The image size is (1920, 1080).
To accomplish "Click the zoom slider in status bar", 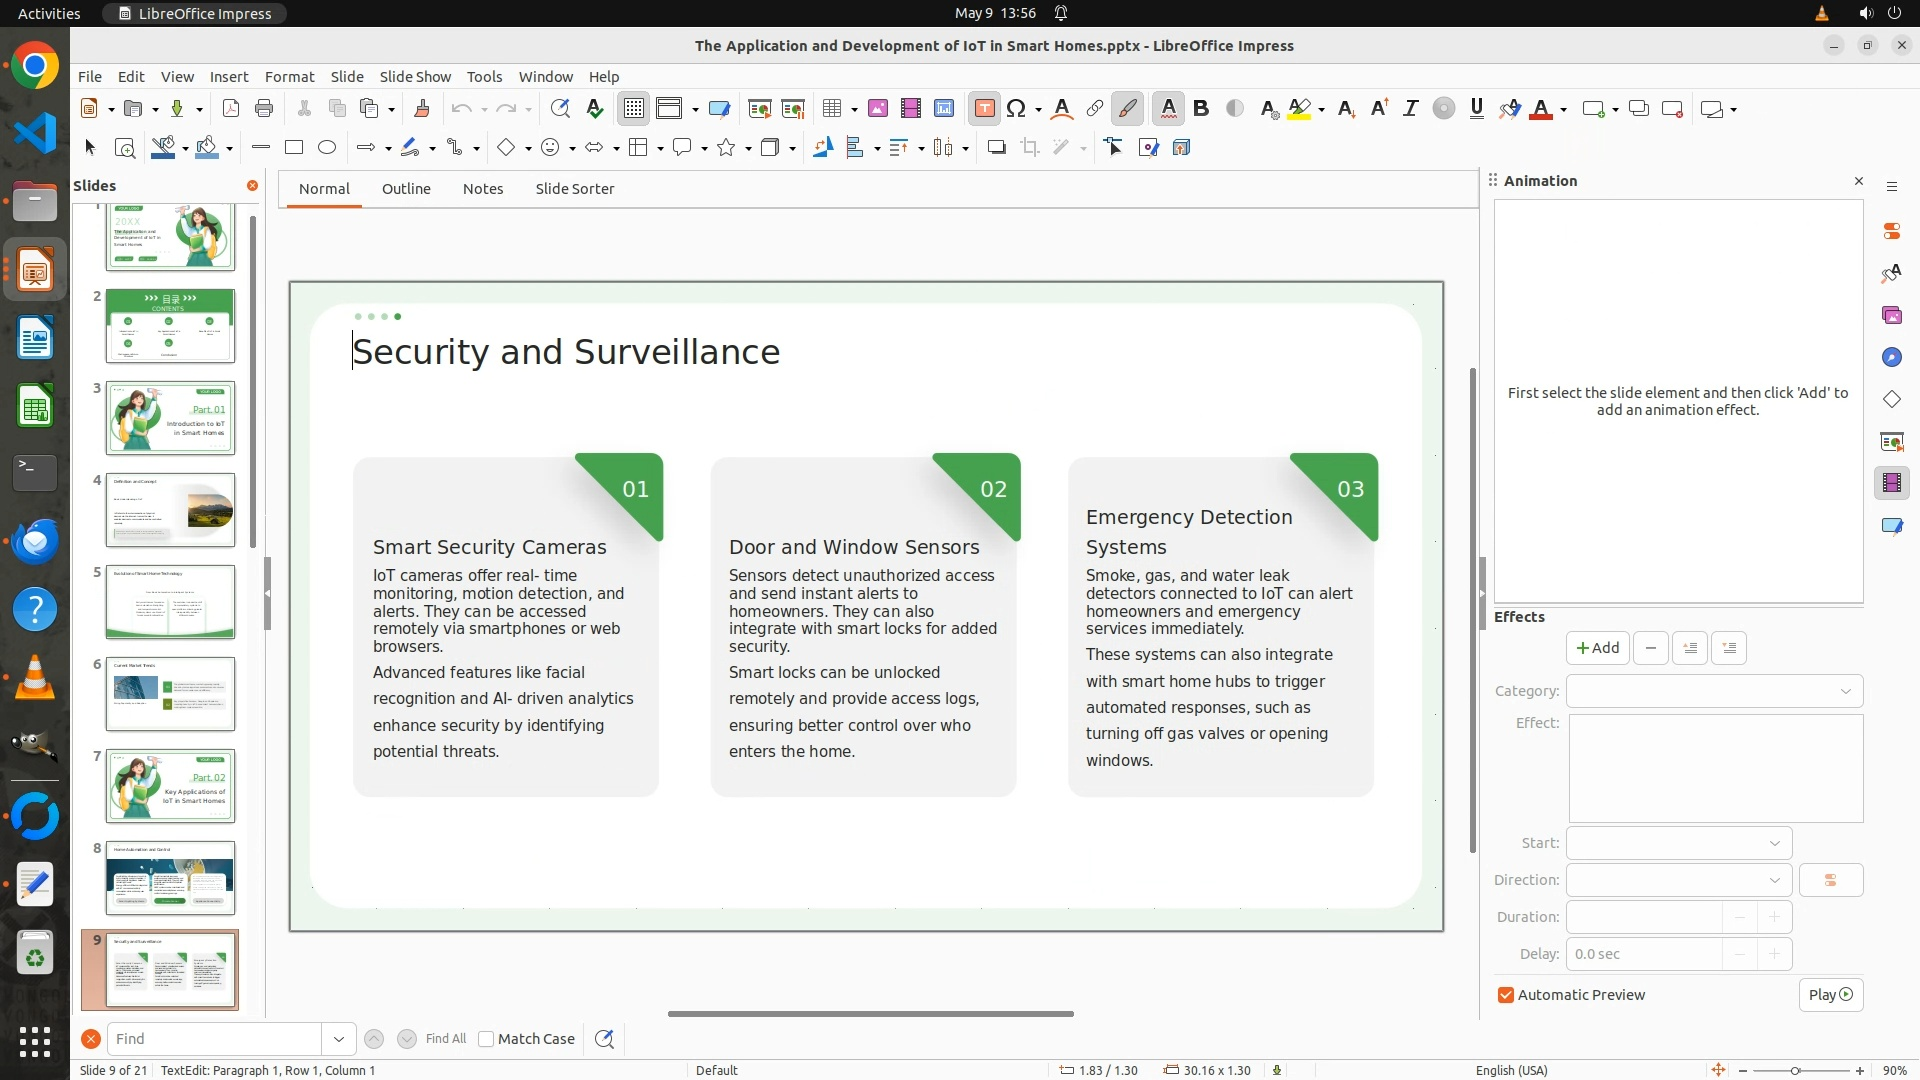I will (x=1796, y=1070).
